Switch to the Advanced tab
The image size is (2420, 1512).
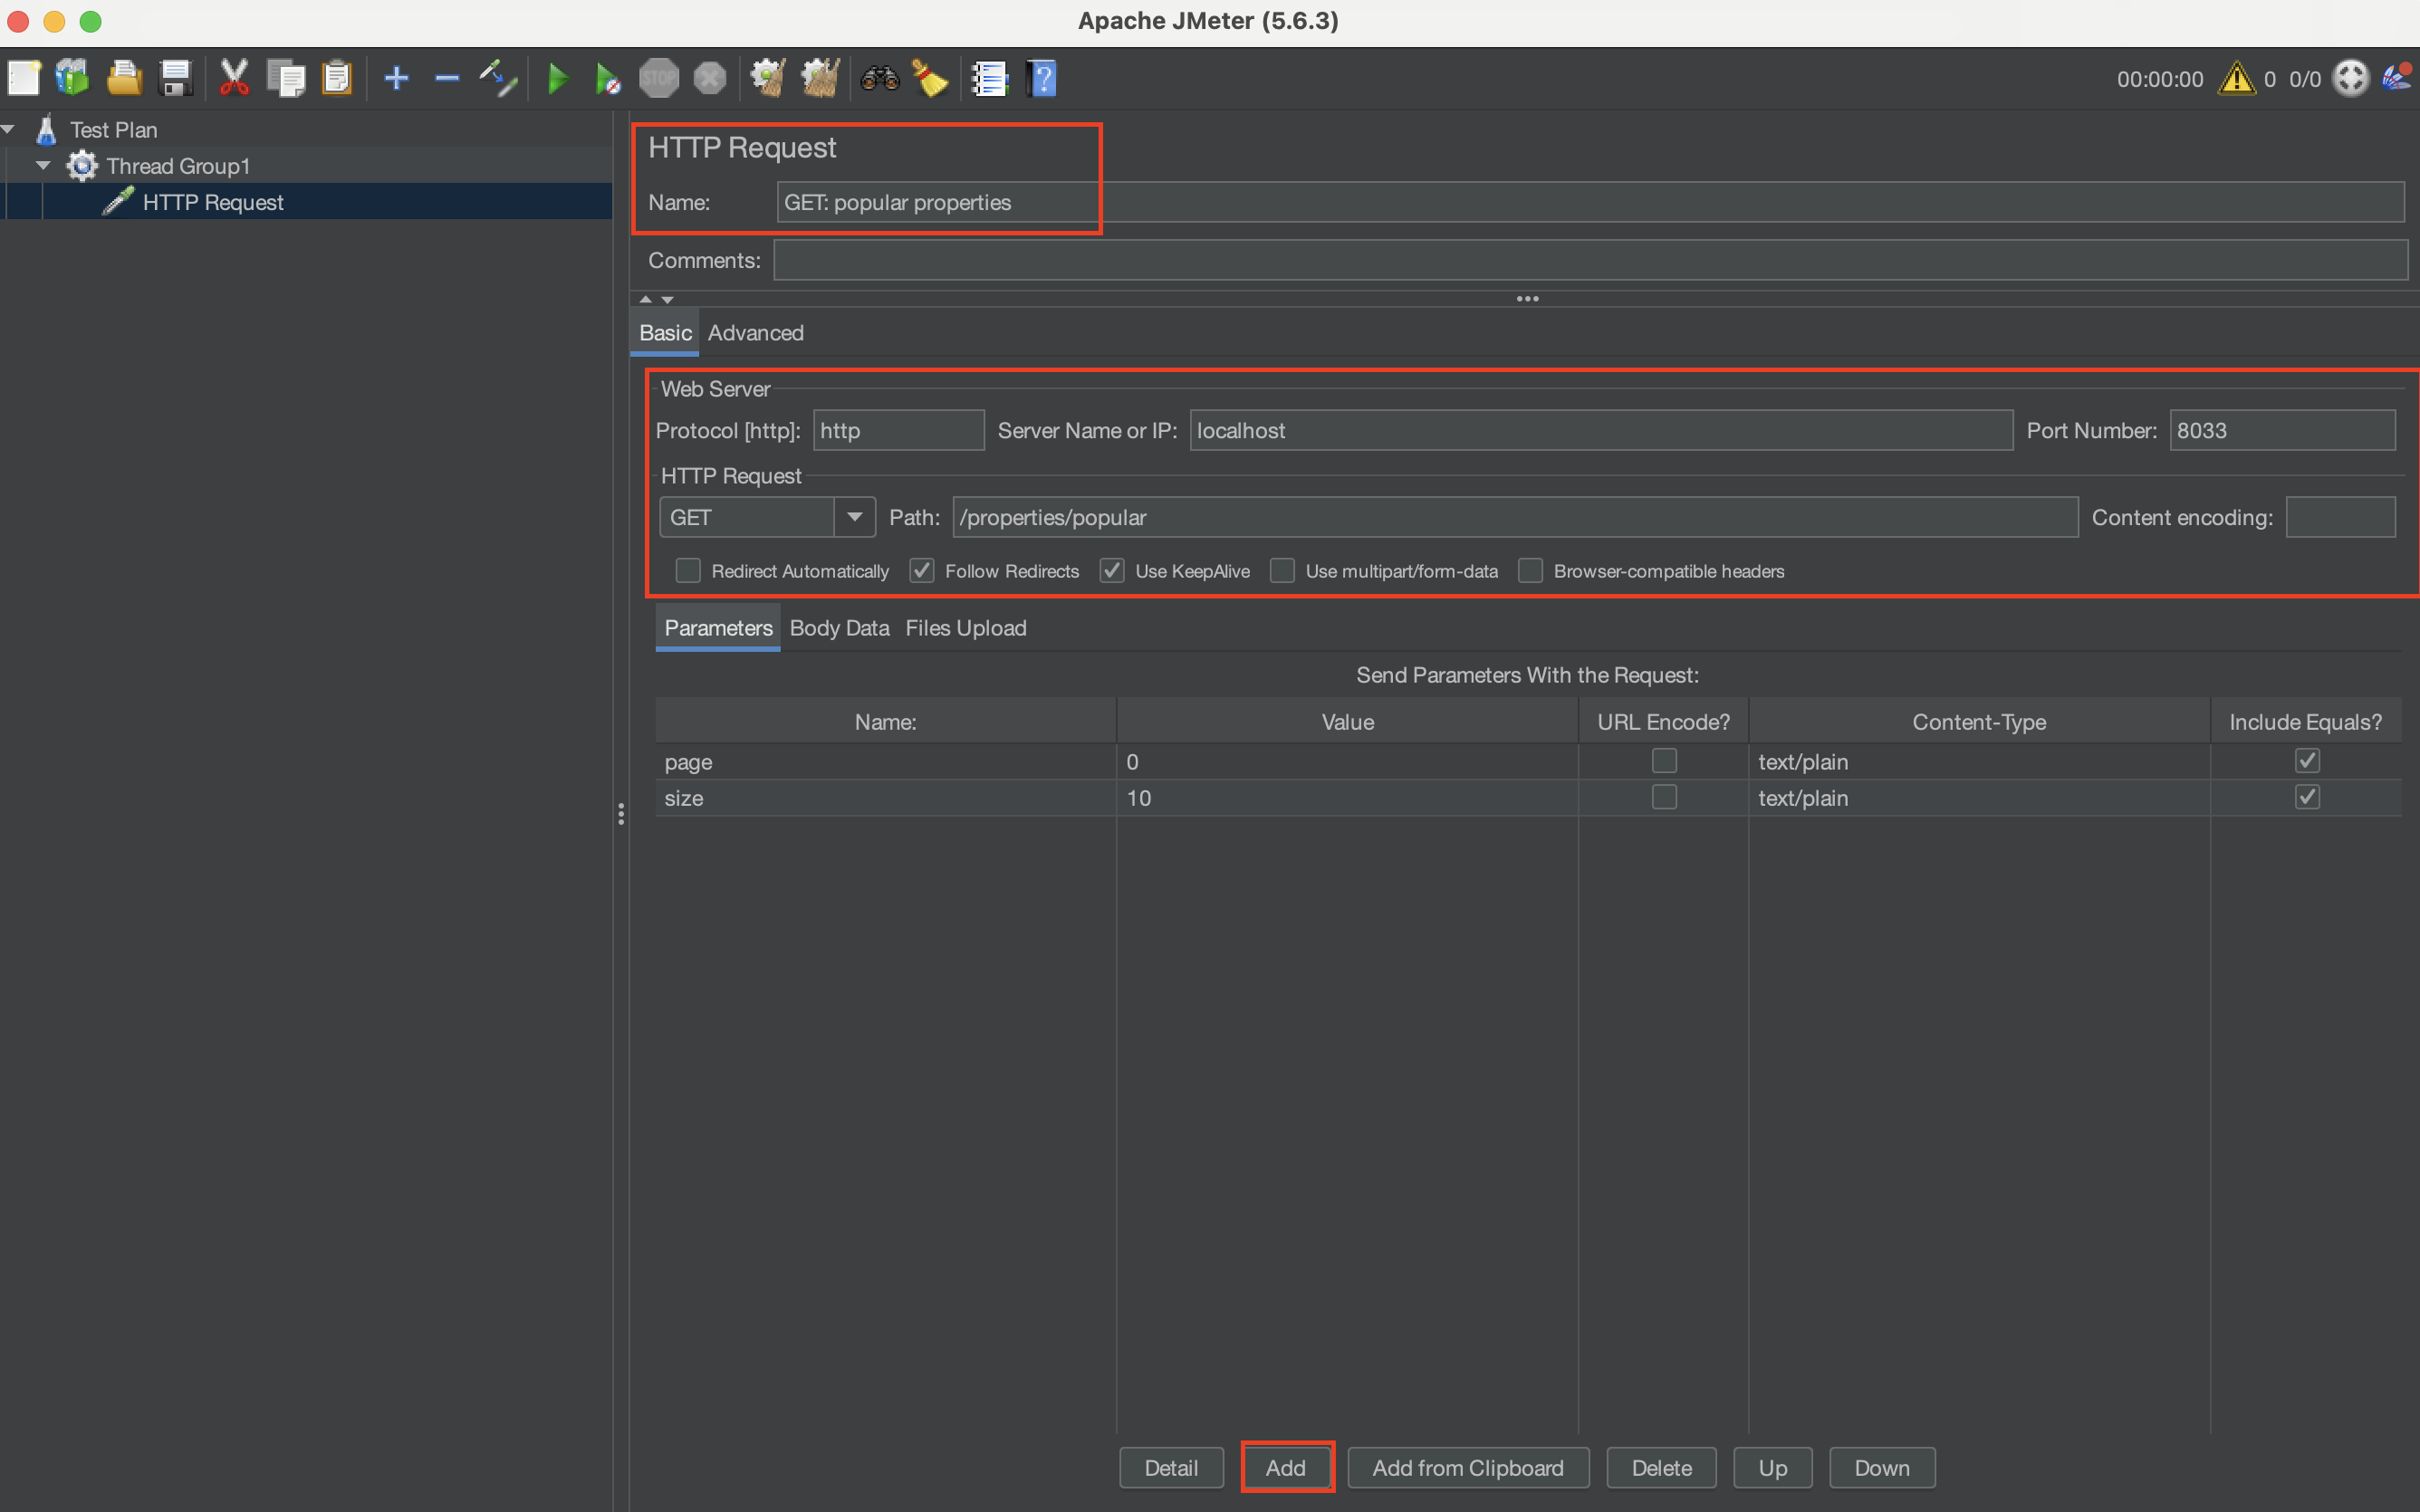pos(755,333)
